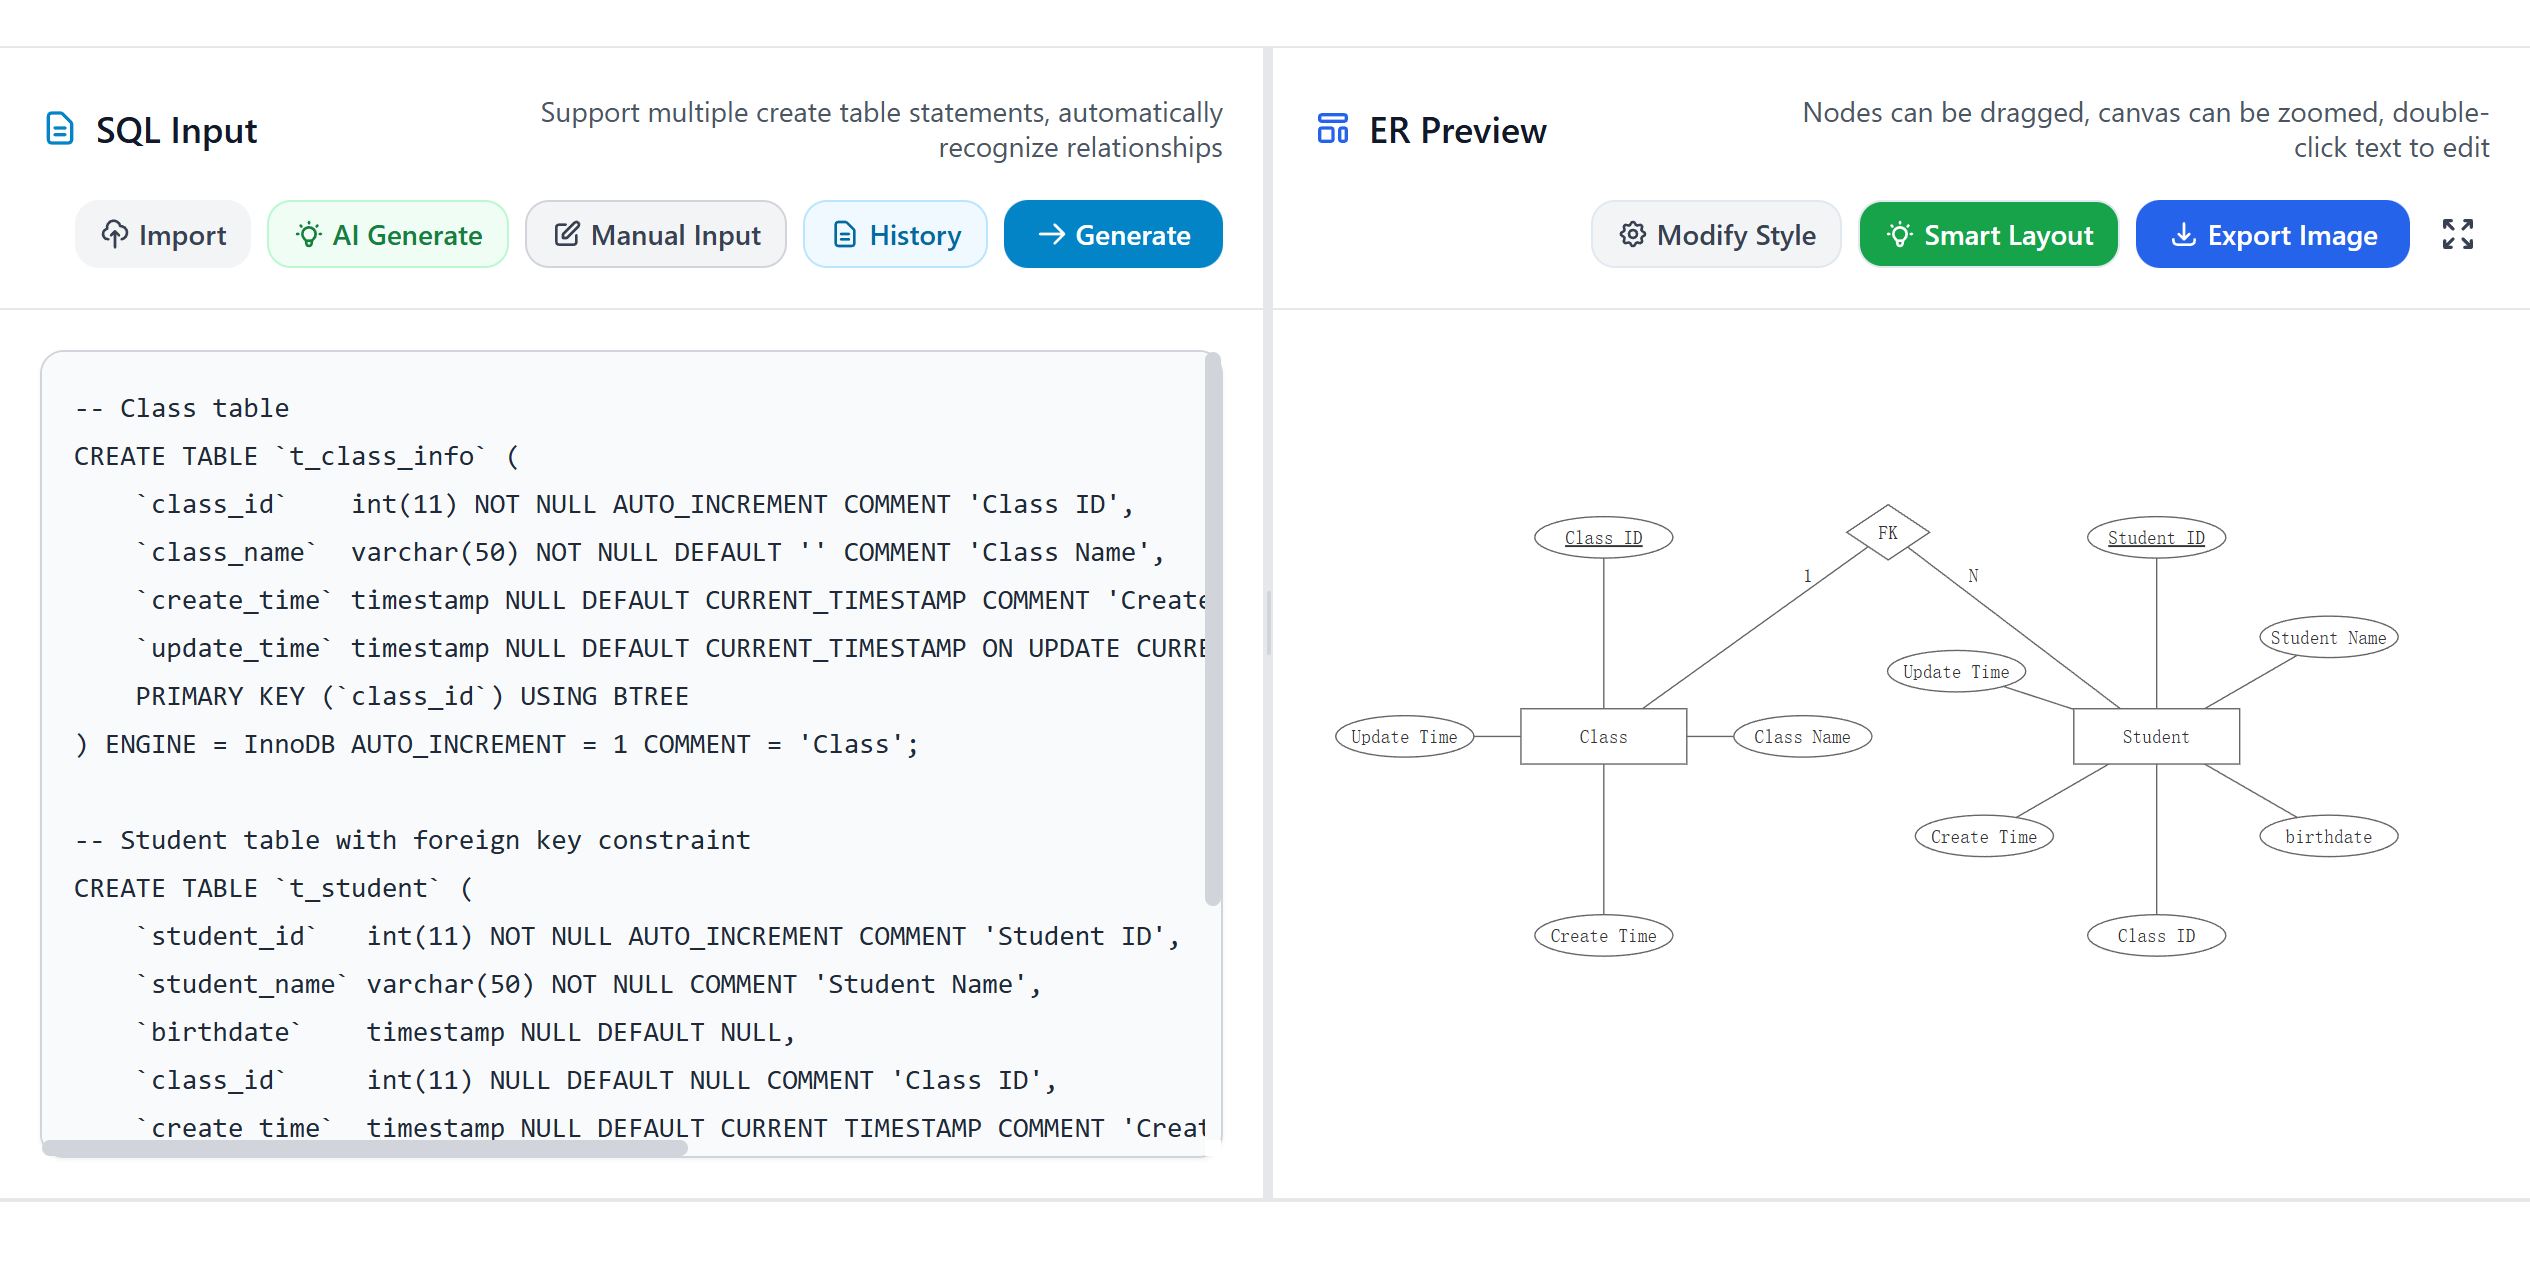2530x1278 pixels.
Task: Click the SQL Input document icon
Action: click(60, 128)
